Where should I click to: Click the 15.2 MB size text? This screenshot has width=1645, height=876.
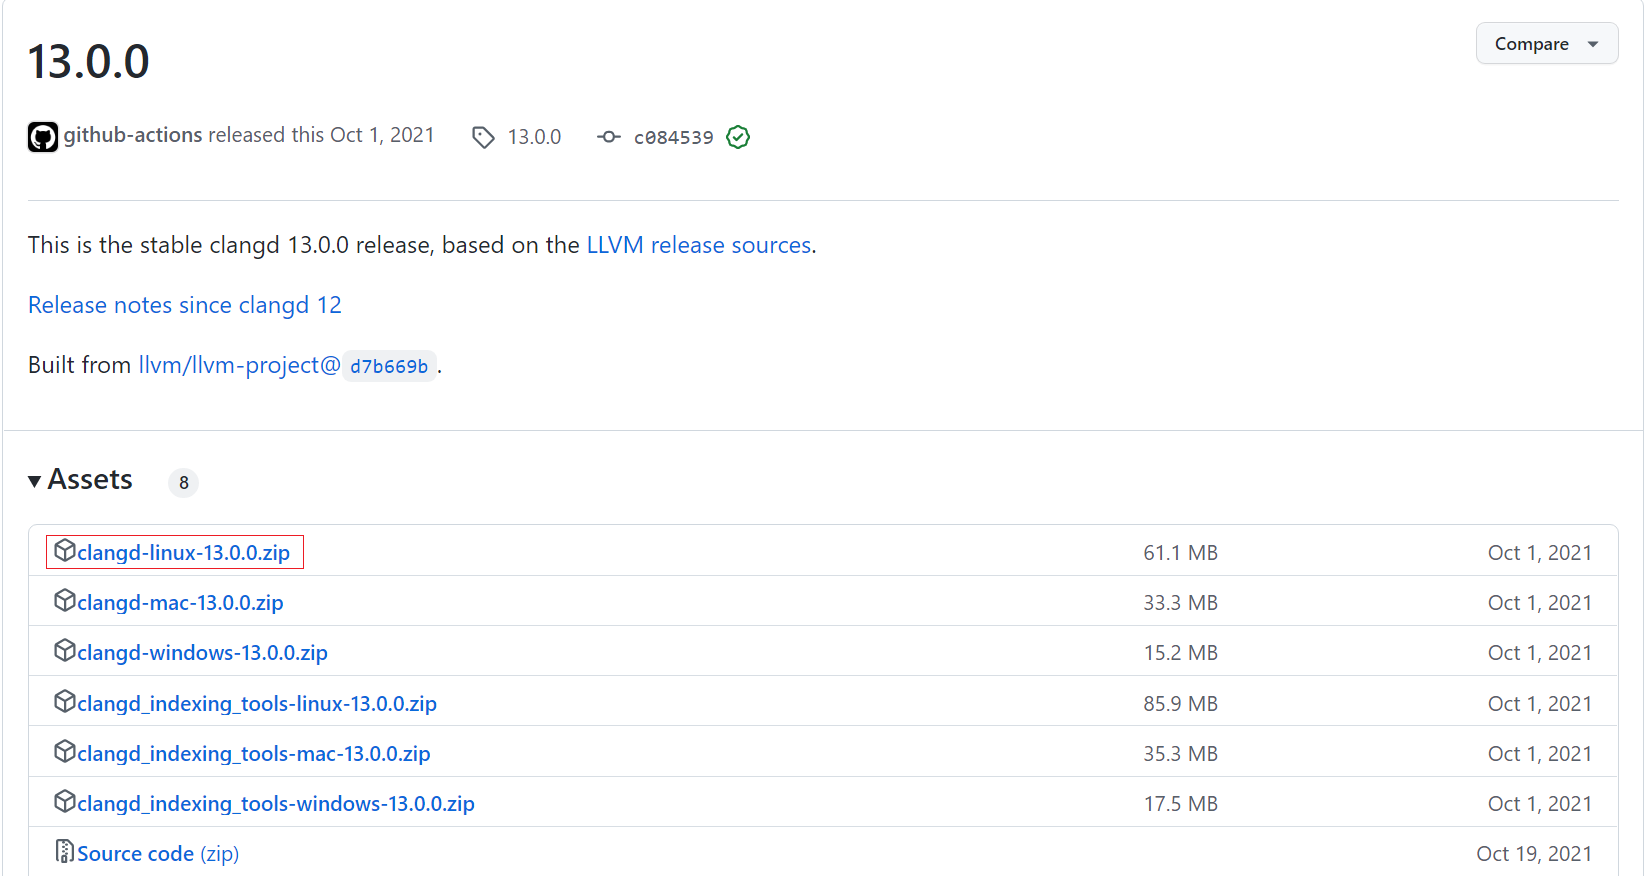(x=1180, y=653)
